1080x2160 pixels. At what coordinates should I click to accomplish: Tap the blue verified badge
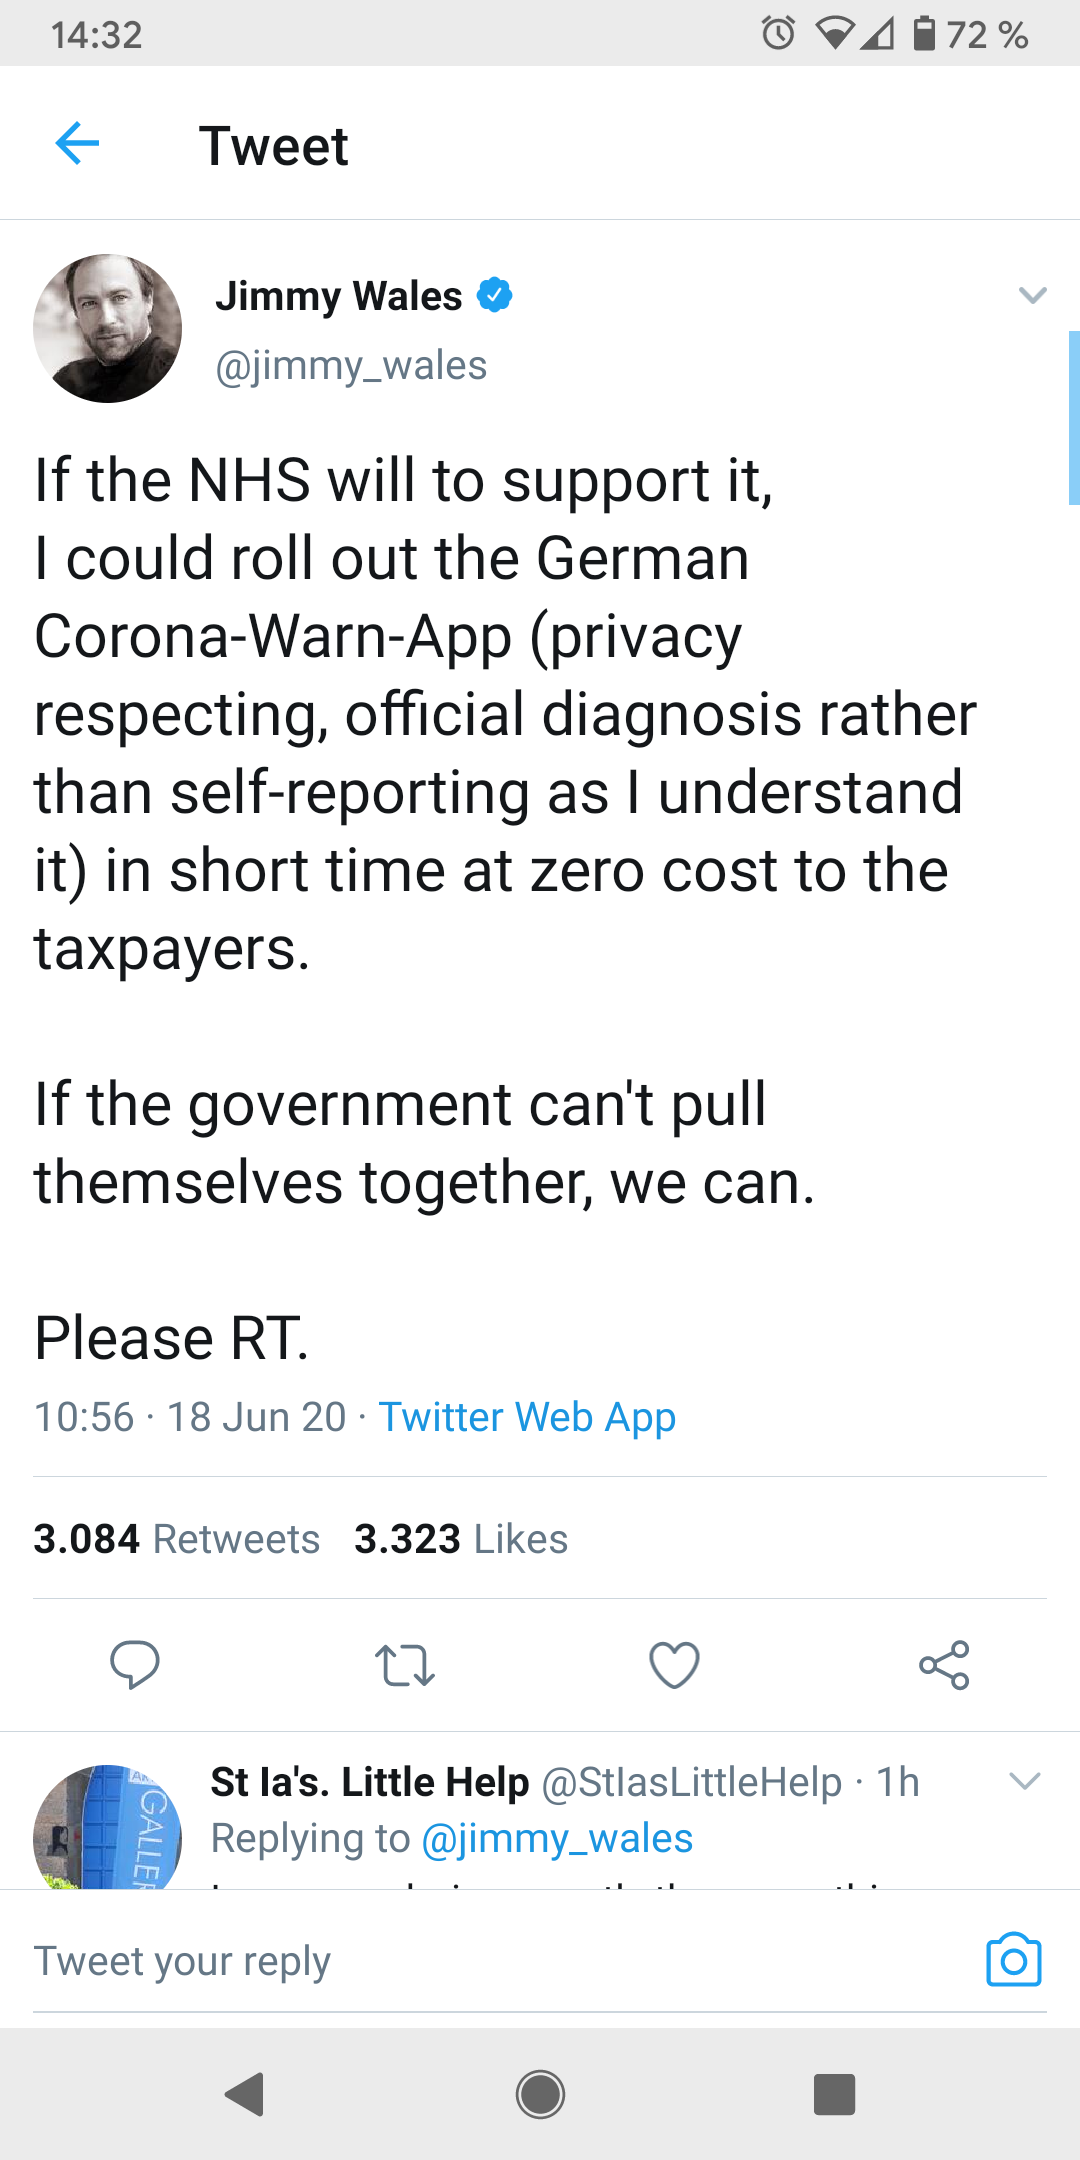pos(494,295)
